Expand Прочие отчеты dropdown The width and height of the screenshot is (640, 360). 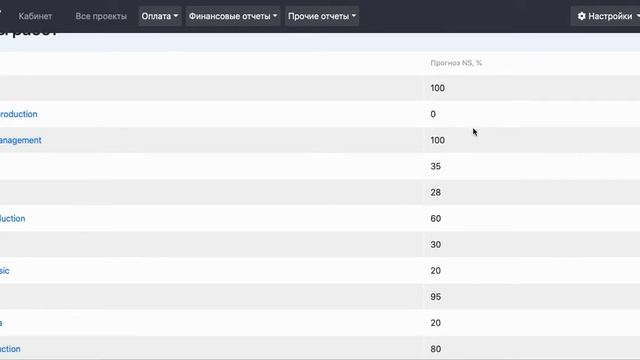[322, 16]
